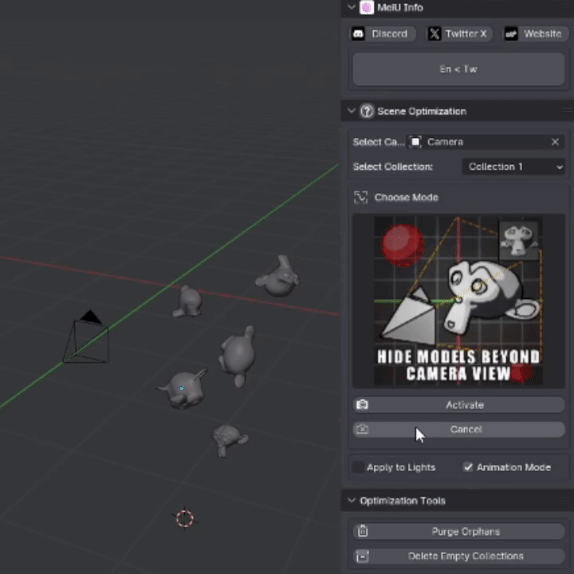The image size is (574, 574).
Task: Click the Select Collection: label
Action: [392, 167]
